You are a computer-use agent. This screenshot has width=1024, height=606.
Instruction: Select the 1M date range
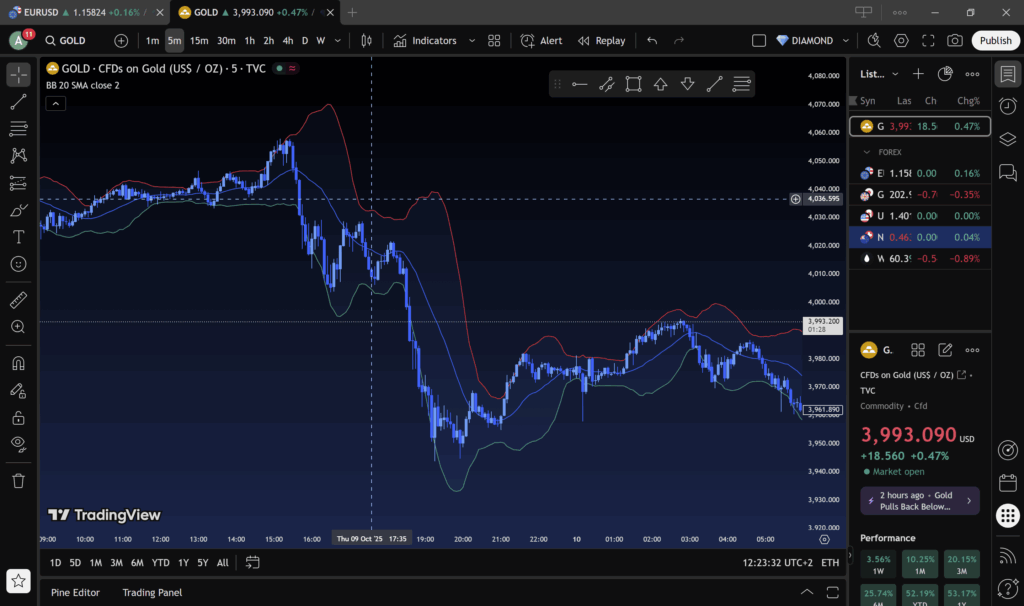click(96, 563)
